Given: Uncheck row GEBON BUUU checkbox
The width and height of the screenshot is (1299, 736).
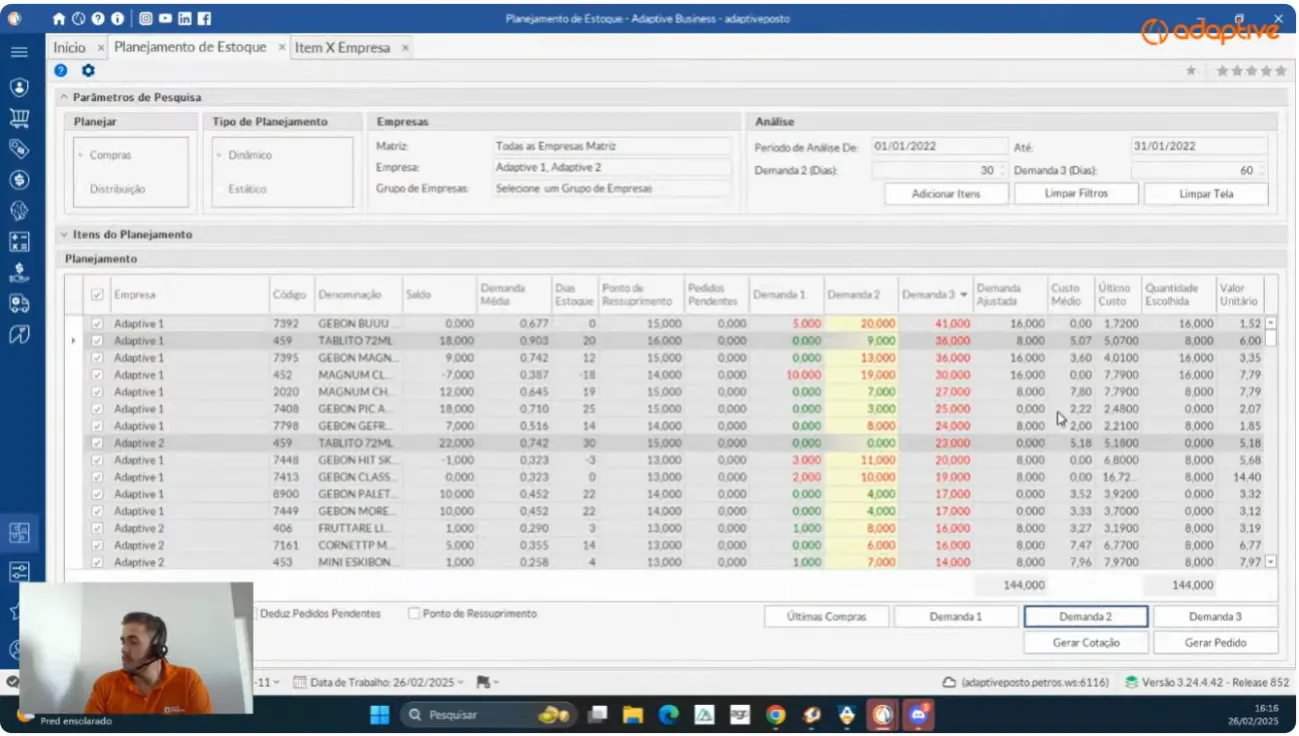Looking at the screenshot, I should (x=97, y=324).
